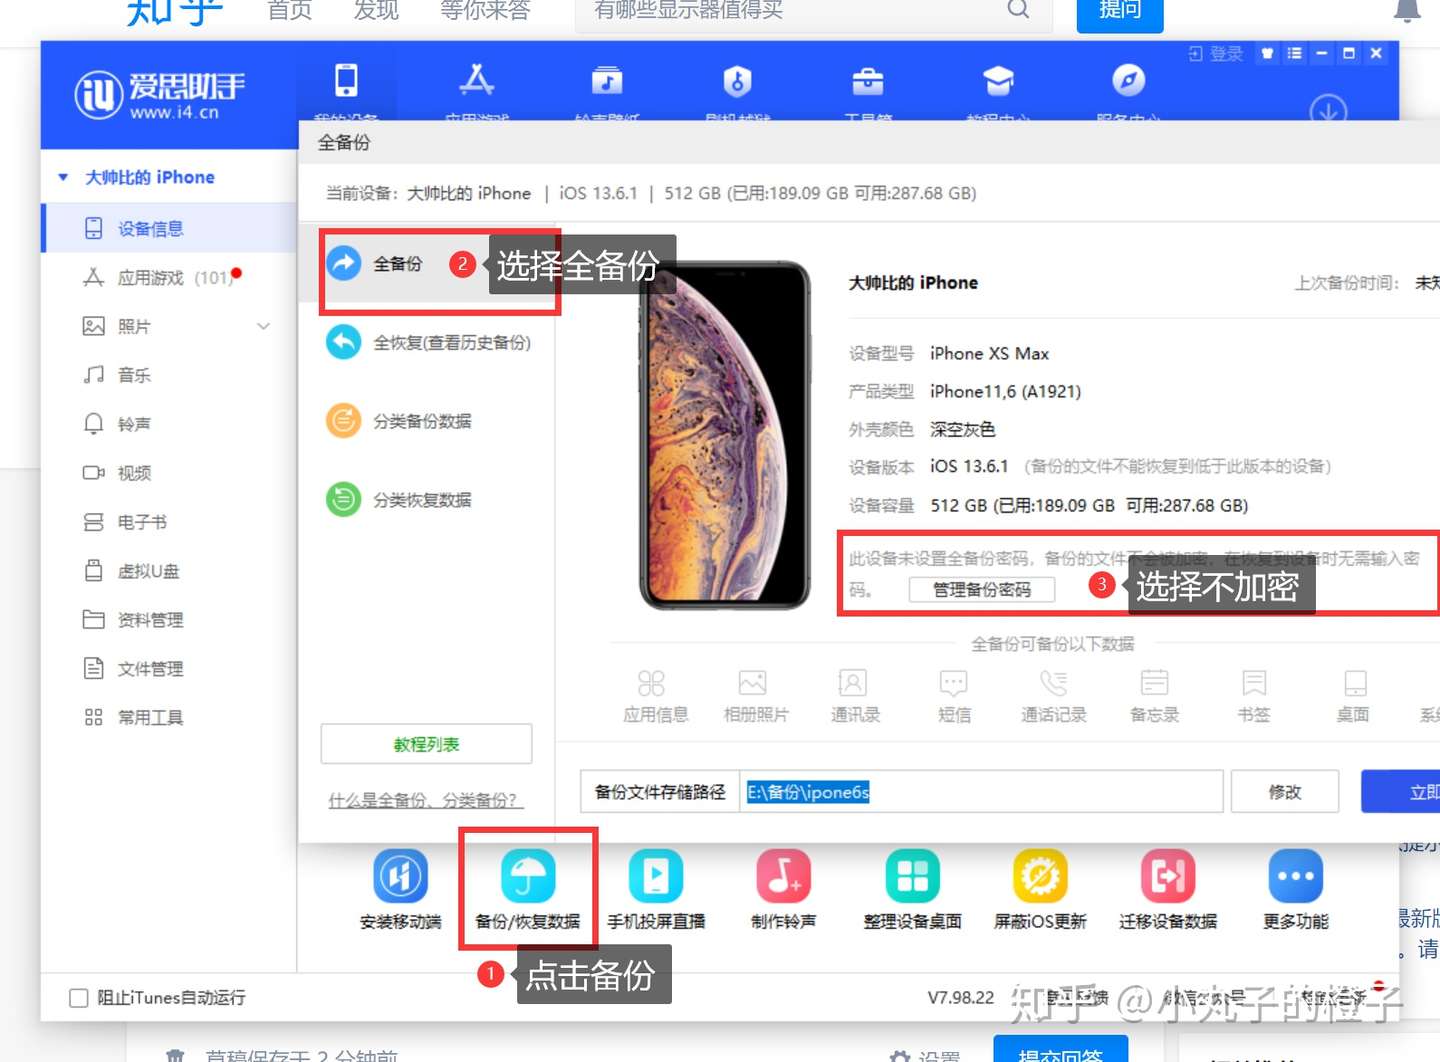Screen dimensions: 1440x1062
Task: Select the 通话记录 call log icon
Action: click(1054, 683)
